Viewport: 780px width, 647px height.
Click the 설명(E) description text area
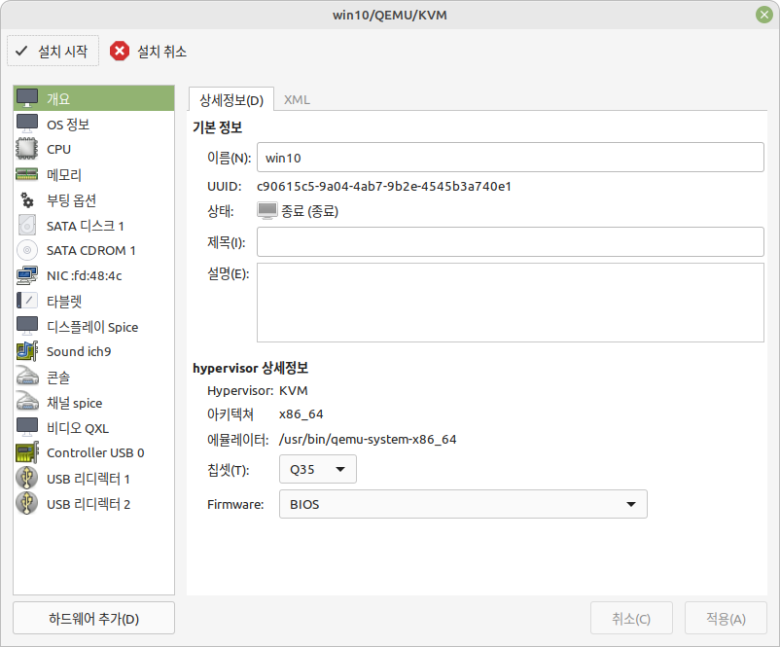pyautogui.click(x=510, y=302)
